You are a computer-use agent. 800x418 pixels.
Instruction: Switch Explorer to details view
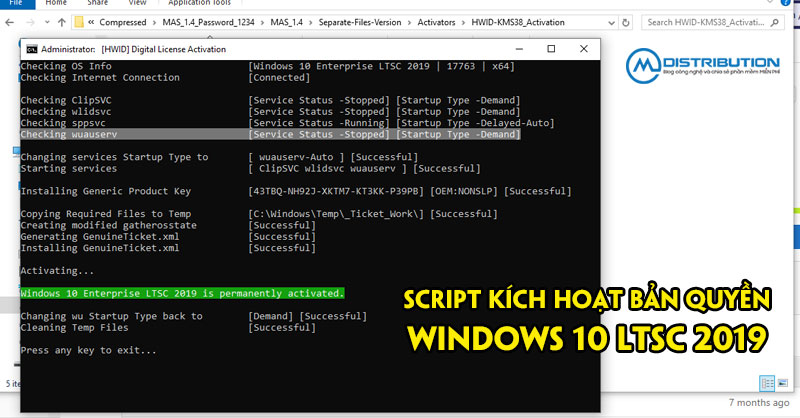767,383
